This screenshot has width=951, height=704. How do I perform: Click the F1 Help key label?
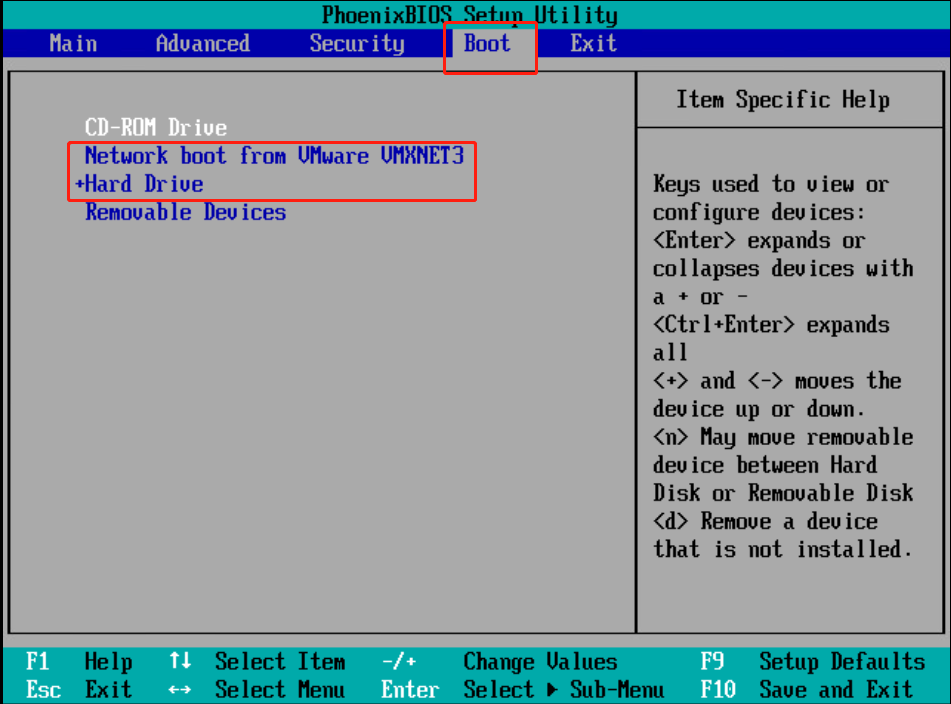point(38,662)
